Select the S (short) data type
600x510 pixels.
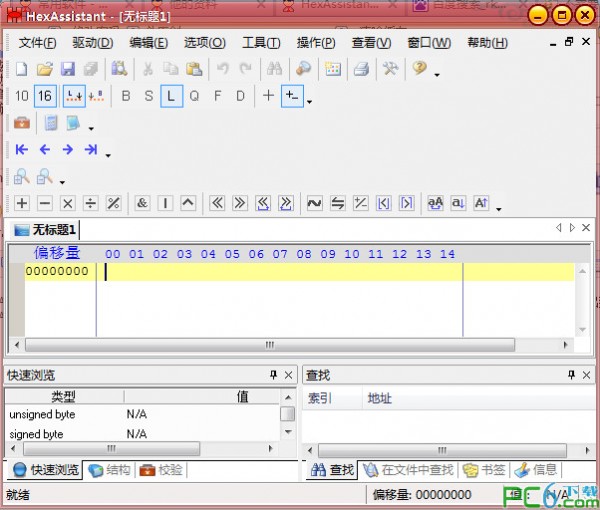coord(148,96)
